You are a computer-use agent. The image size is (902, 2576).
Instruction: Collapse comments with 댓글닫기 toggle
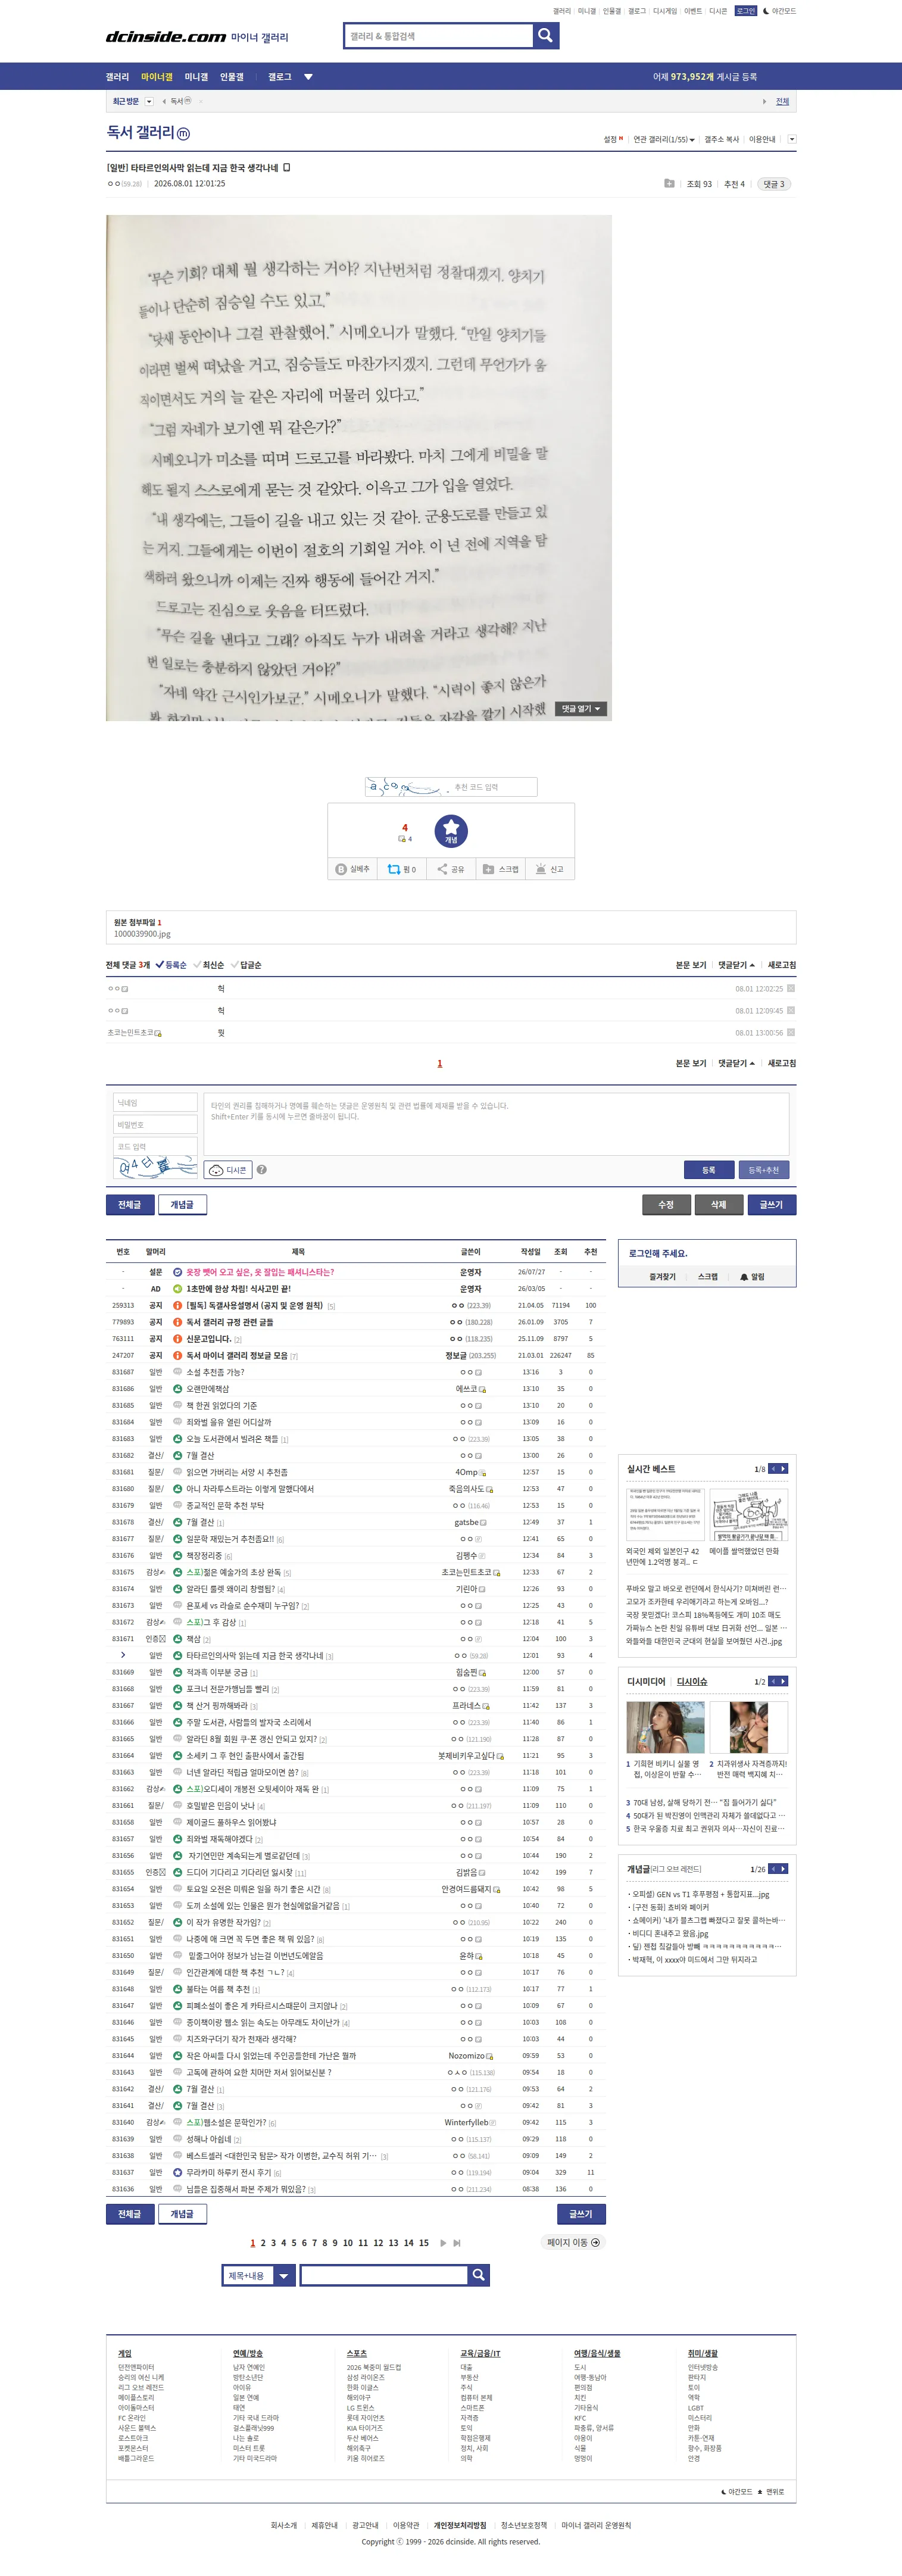737,965
